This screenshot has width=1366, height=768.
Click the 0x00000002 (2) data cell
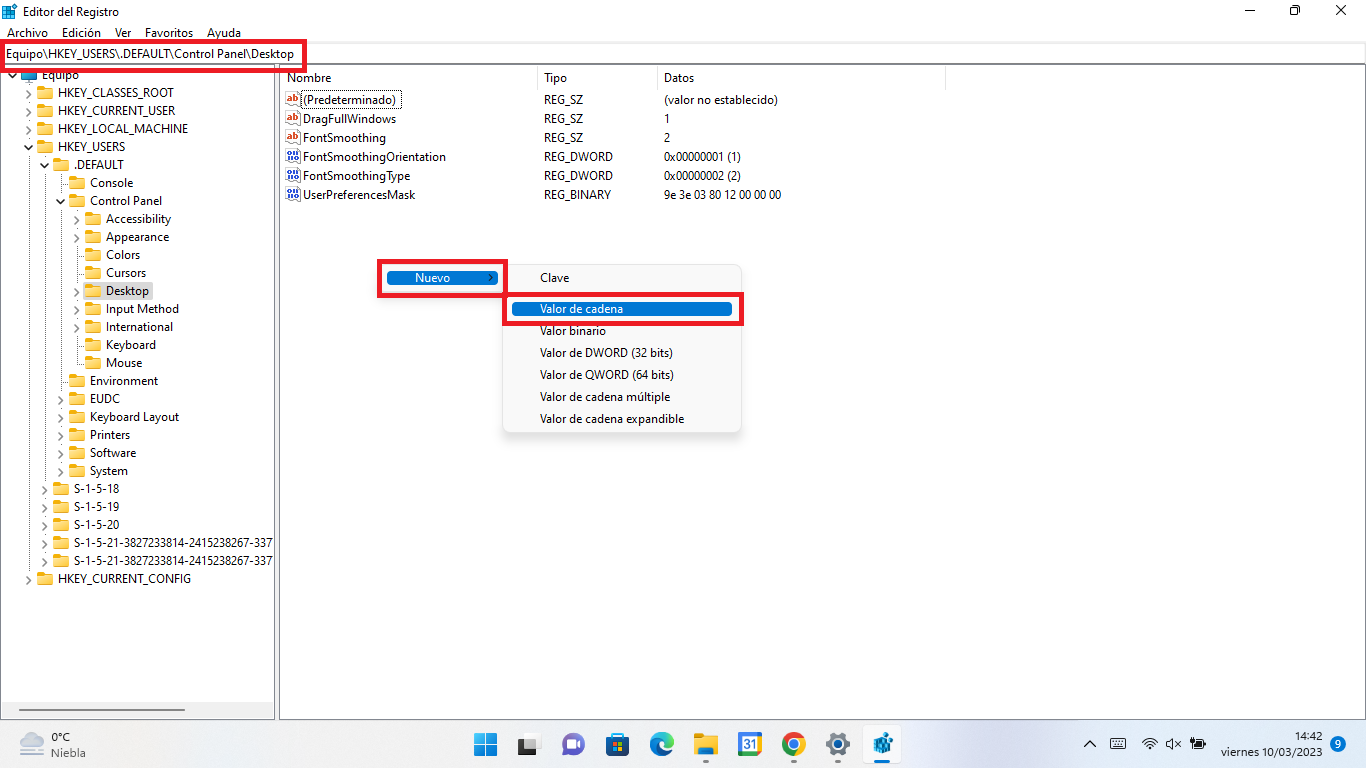pos(702,176)
